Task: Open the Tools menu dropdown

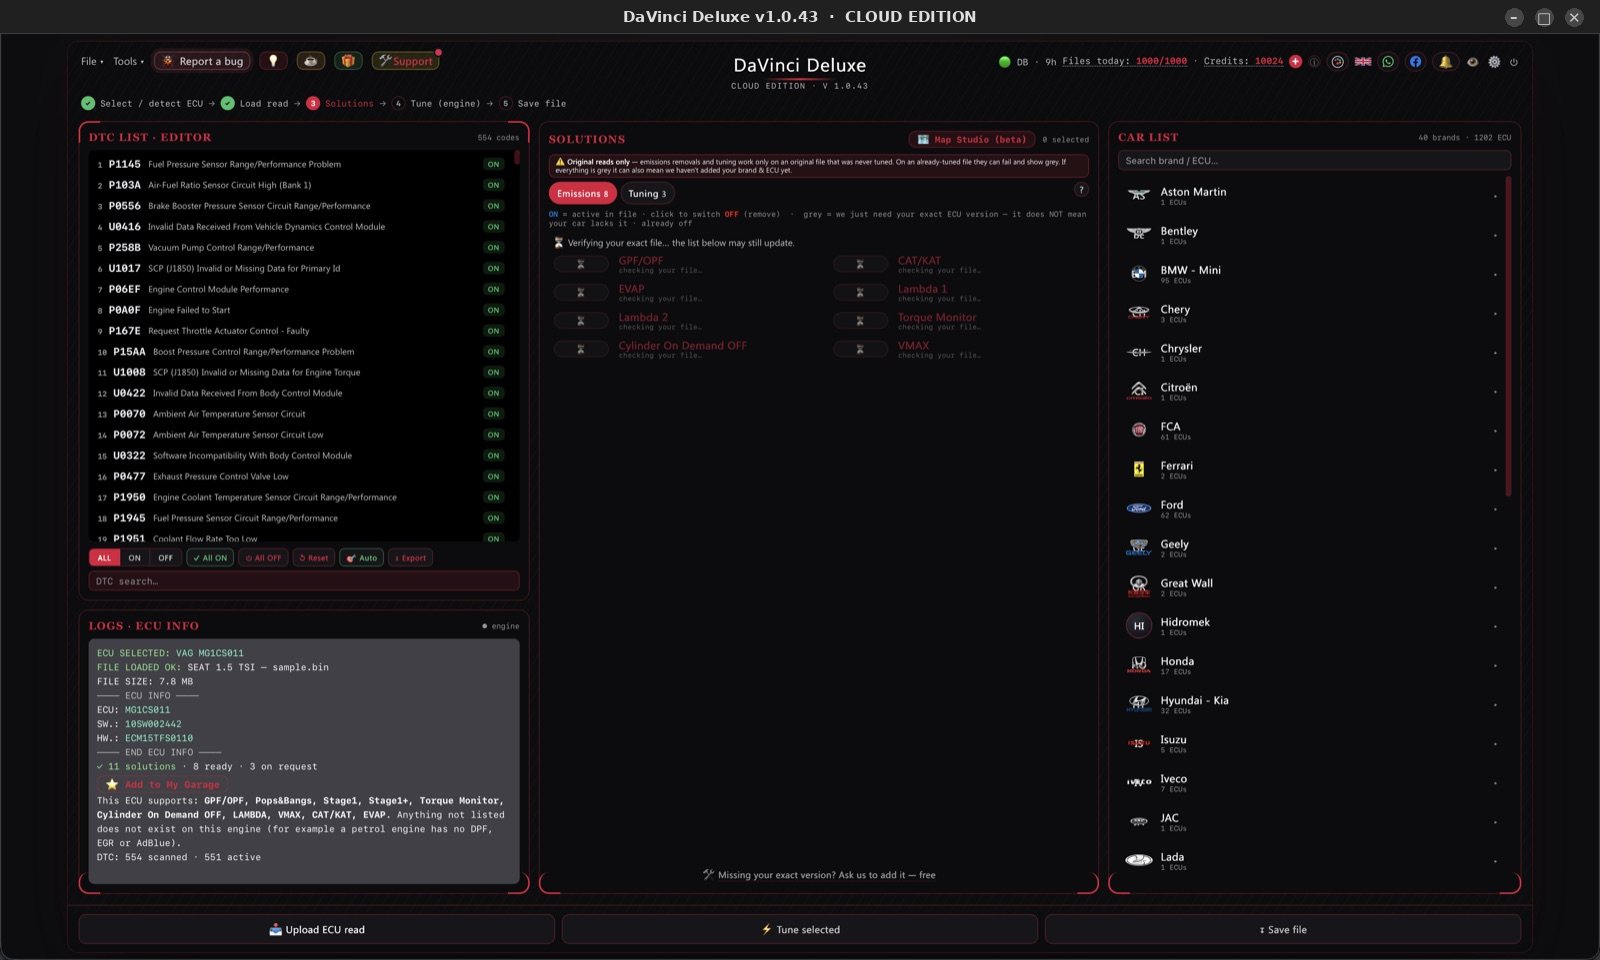Action: pos(128,61)
